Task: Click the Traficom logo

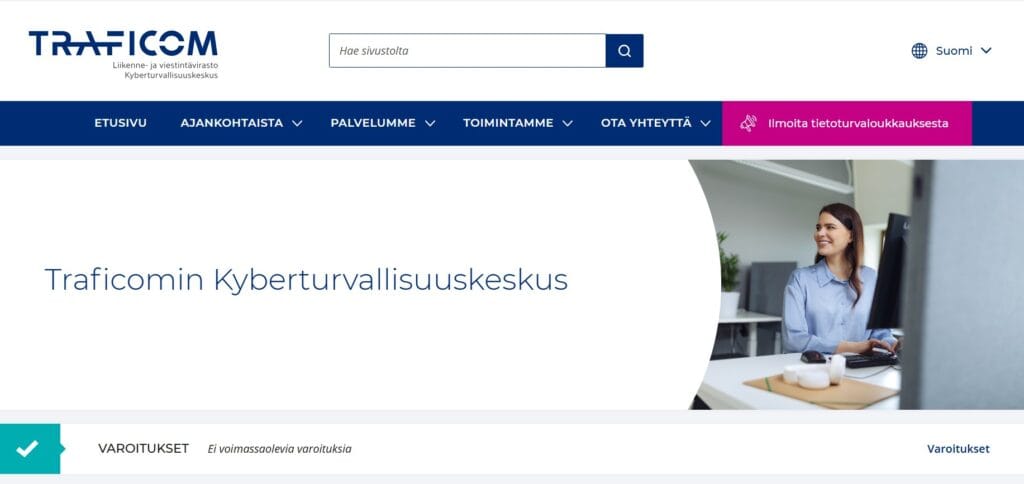Action: point(123,54)
